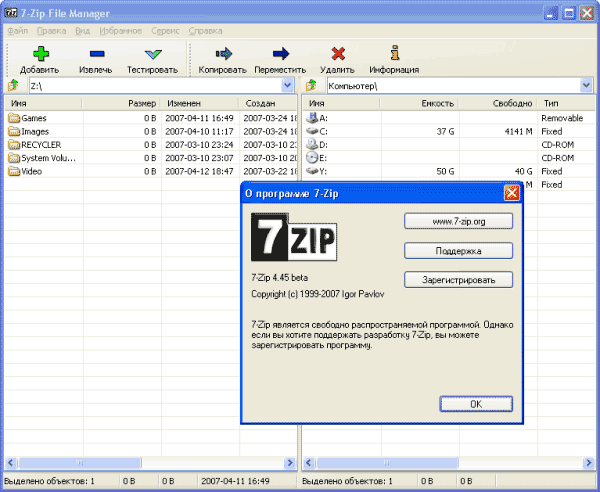600x492 pixels.
Task: Open the Справка menu
Action: click(205, 31)
